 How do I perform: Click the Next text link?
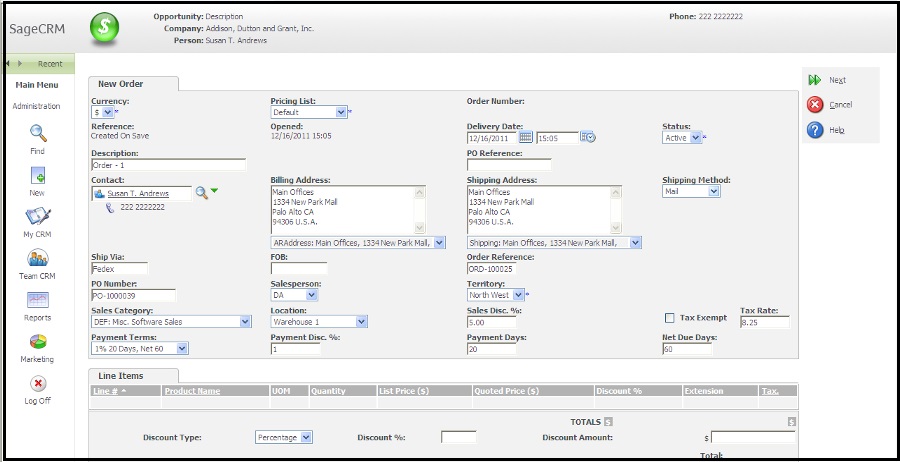[837, 80]
